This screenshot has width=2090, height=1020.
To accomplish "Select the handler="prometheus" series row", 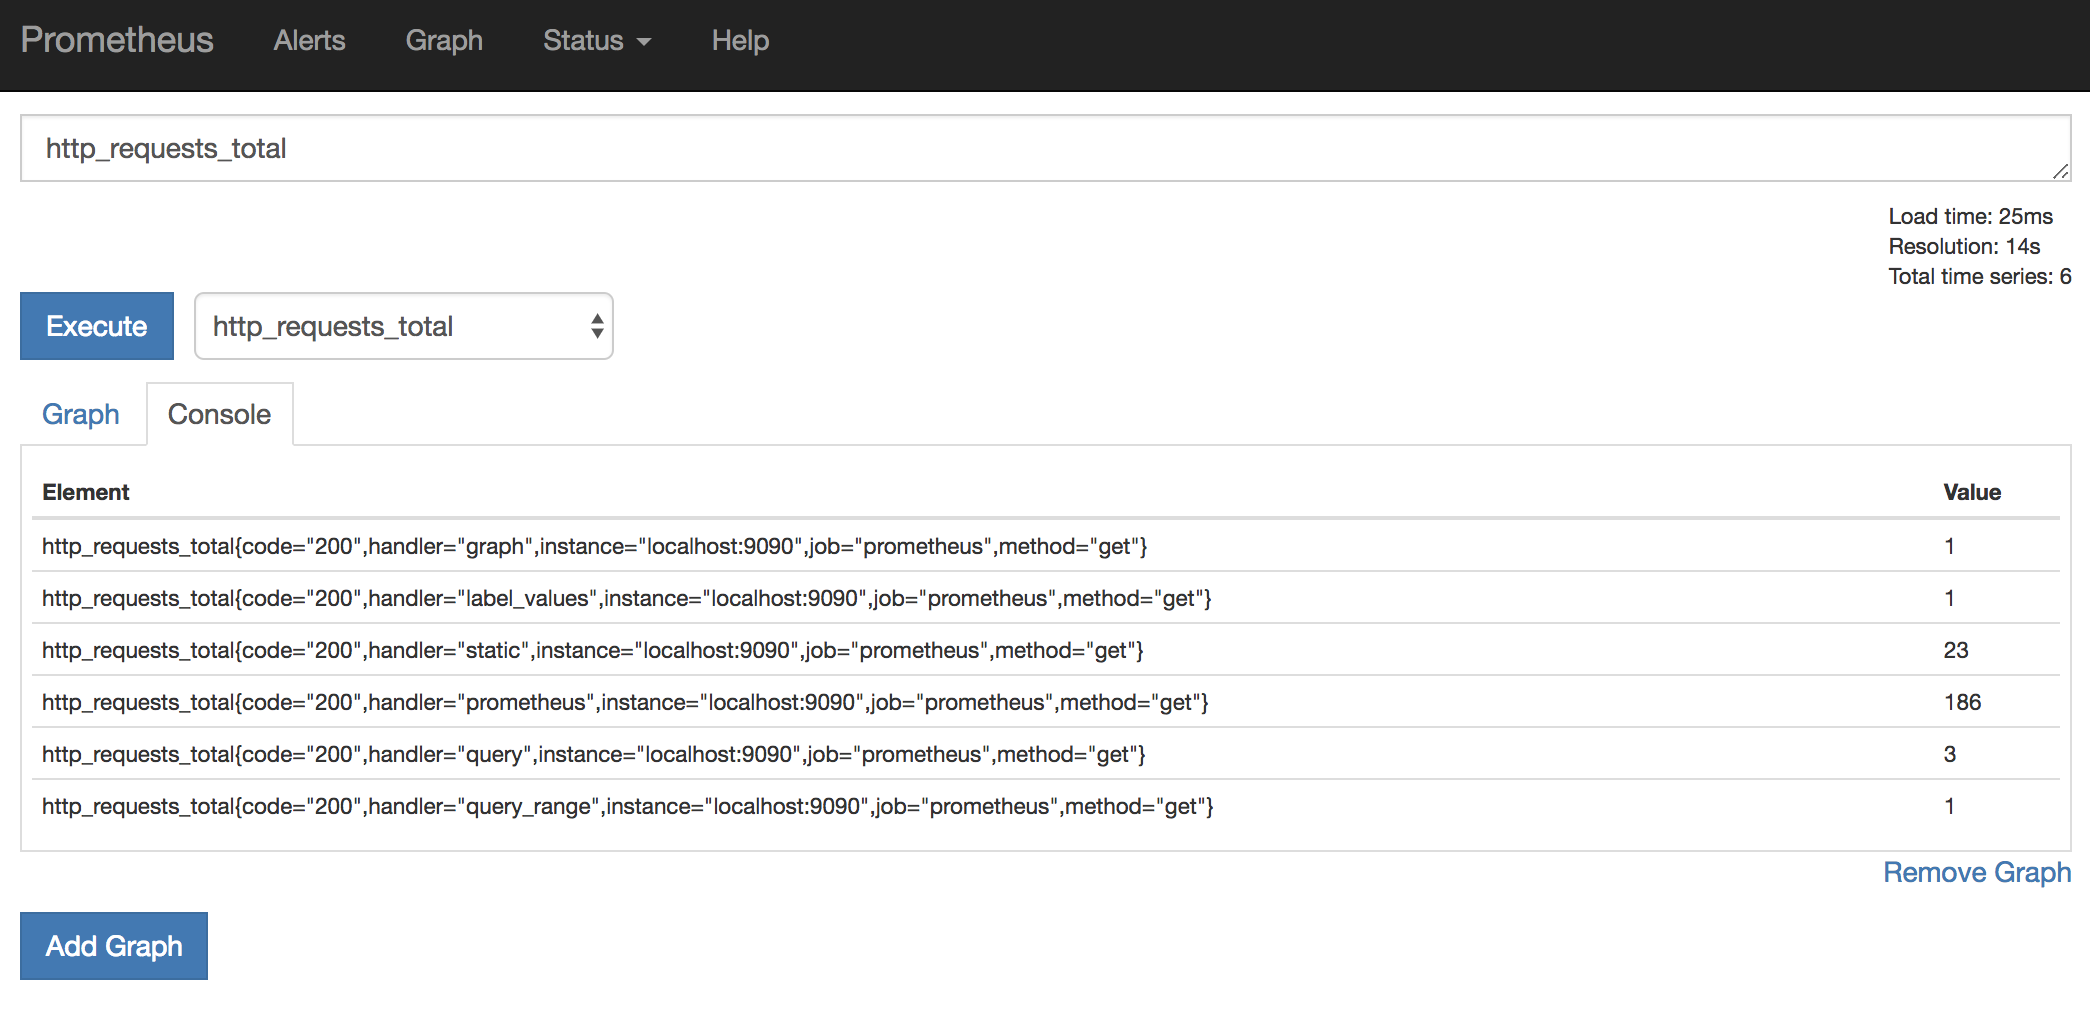I will point(1045,702).
